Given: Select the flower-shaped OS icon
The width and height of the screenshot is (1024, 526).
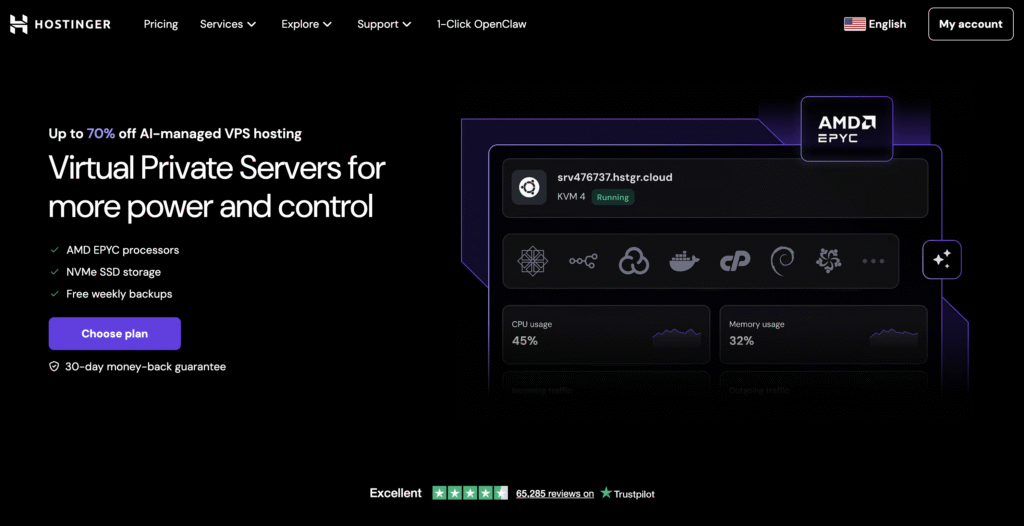Looking at the screenshot, I should coord(828,261).
